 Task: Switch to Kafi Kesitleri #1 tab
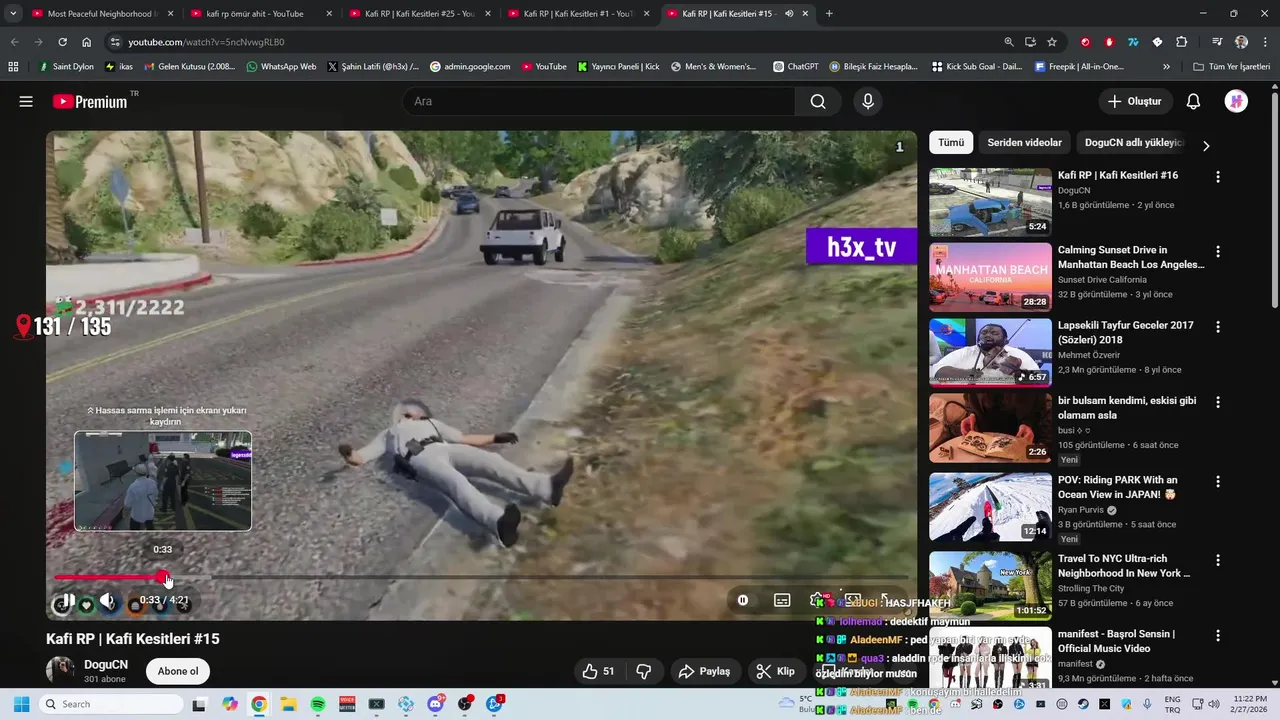point(577,14)
